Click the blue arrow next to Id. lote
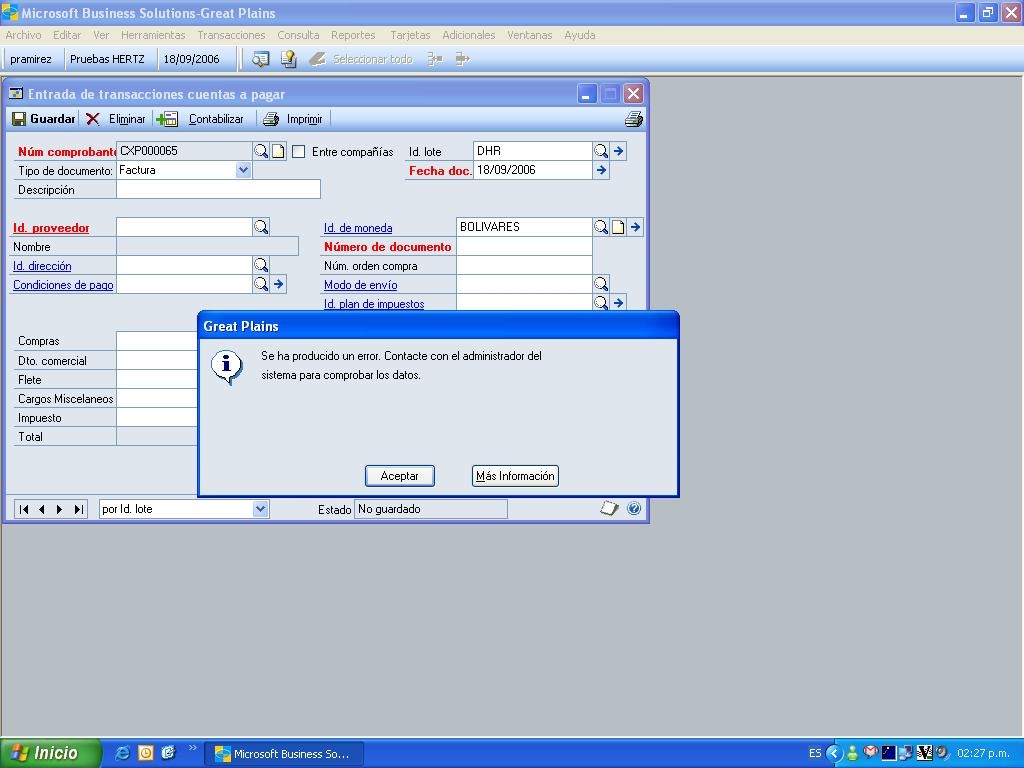 618,152
